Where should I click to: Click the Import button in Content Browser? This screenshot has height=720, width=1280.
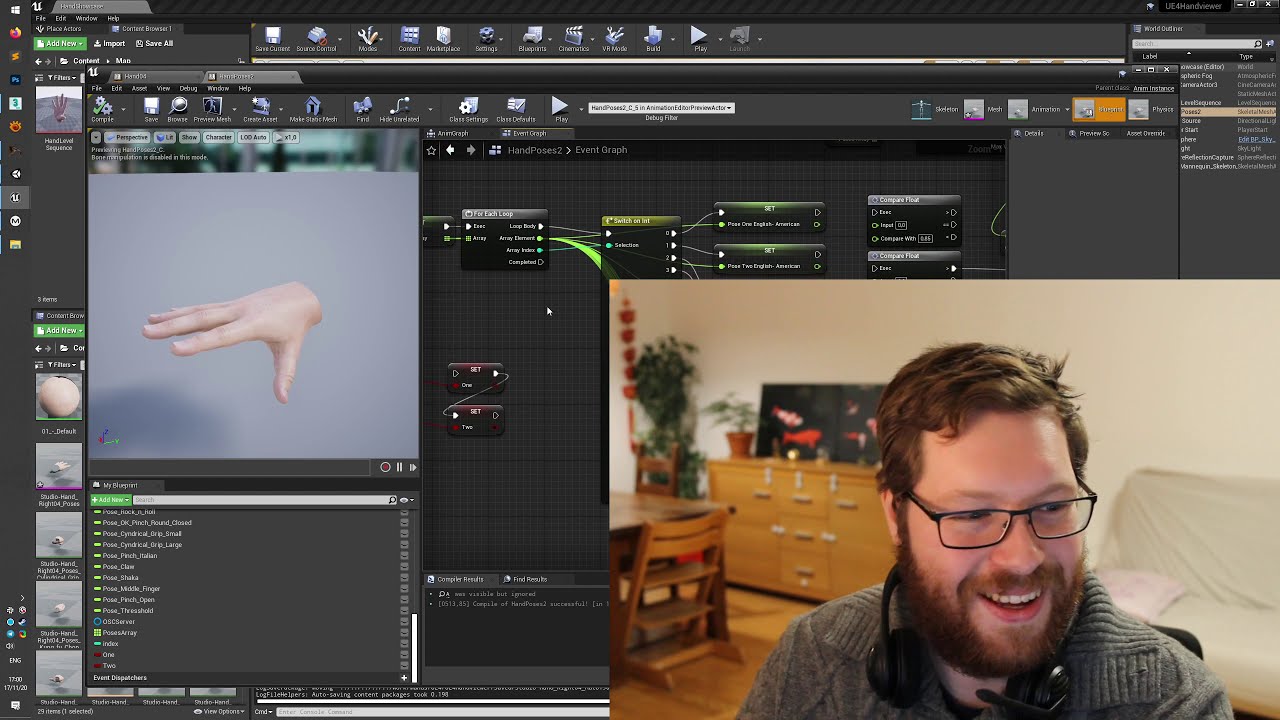pos(109,44)
